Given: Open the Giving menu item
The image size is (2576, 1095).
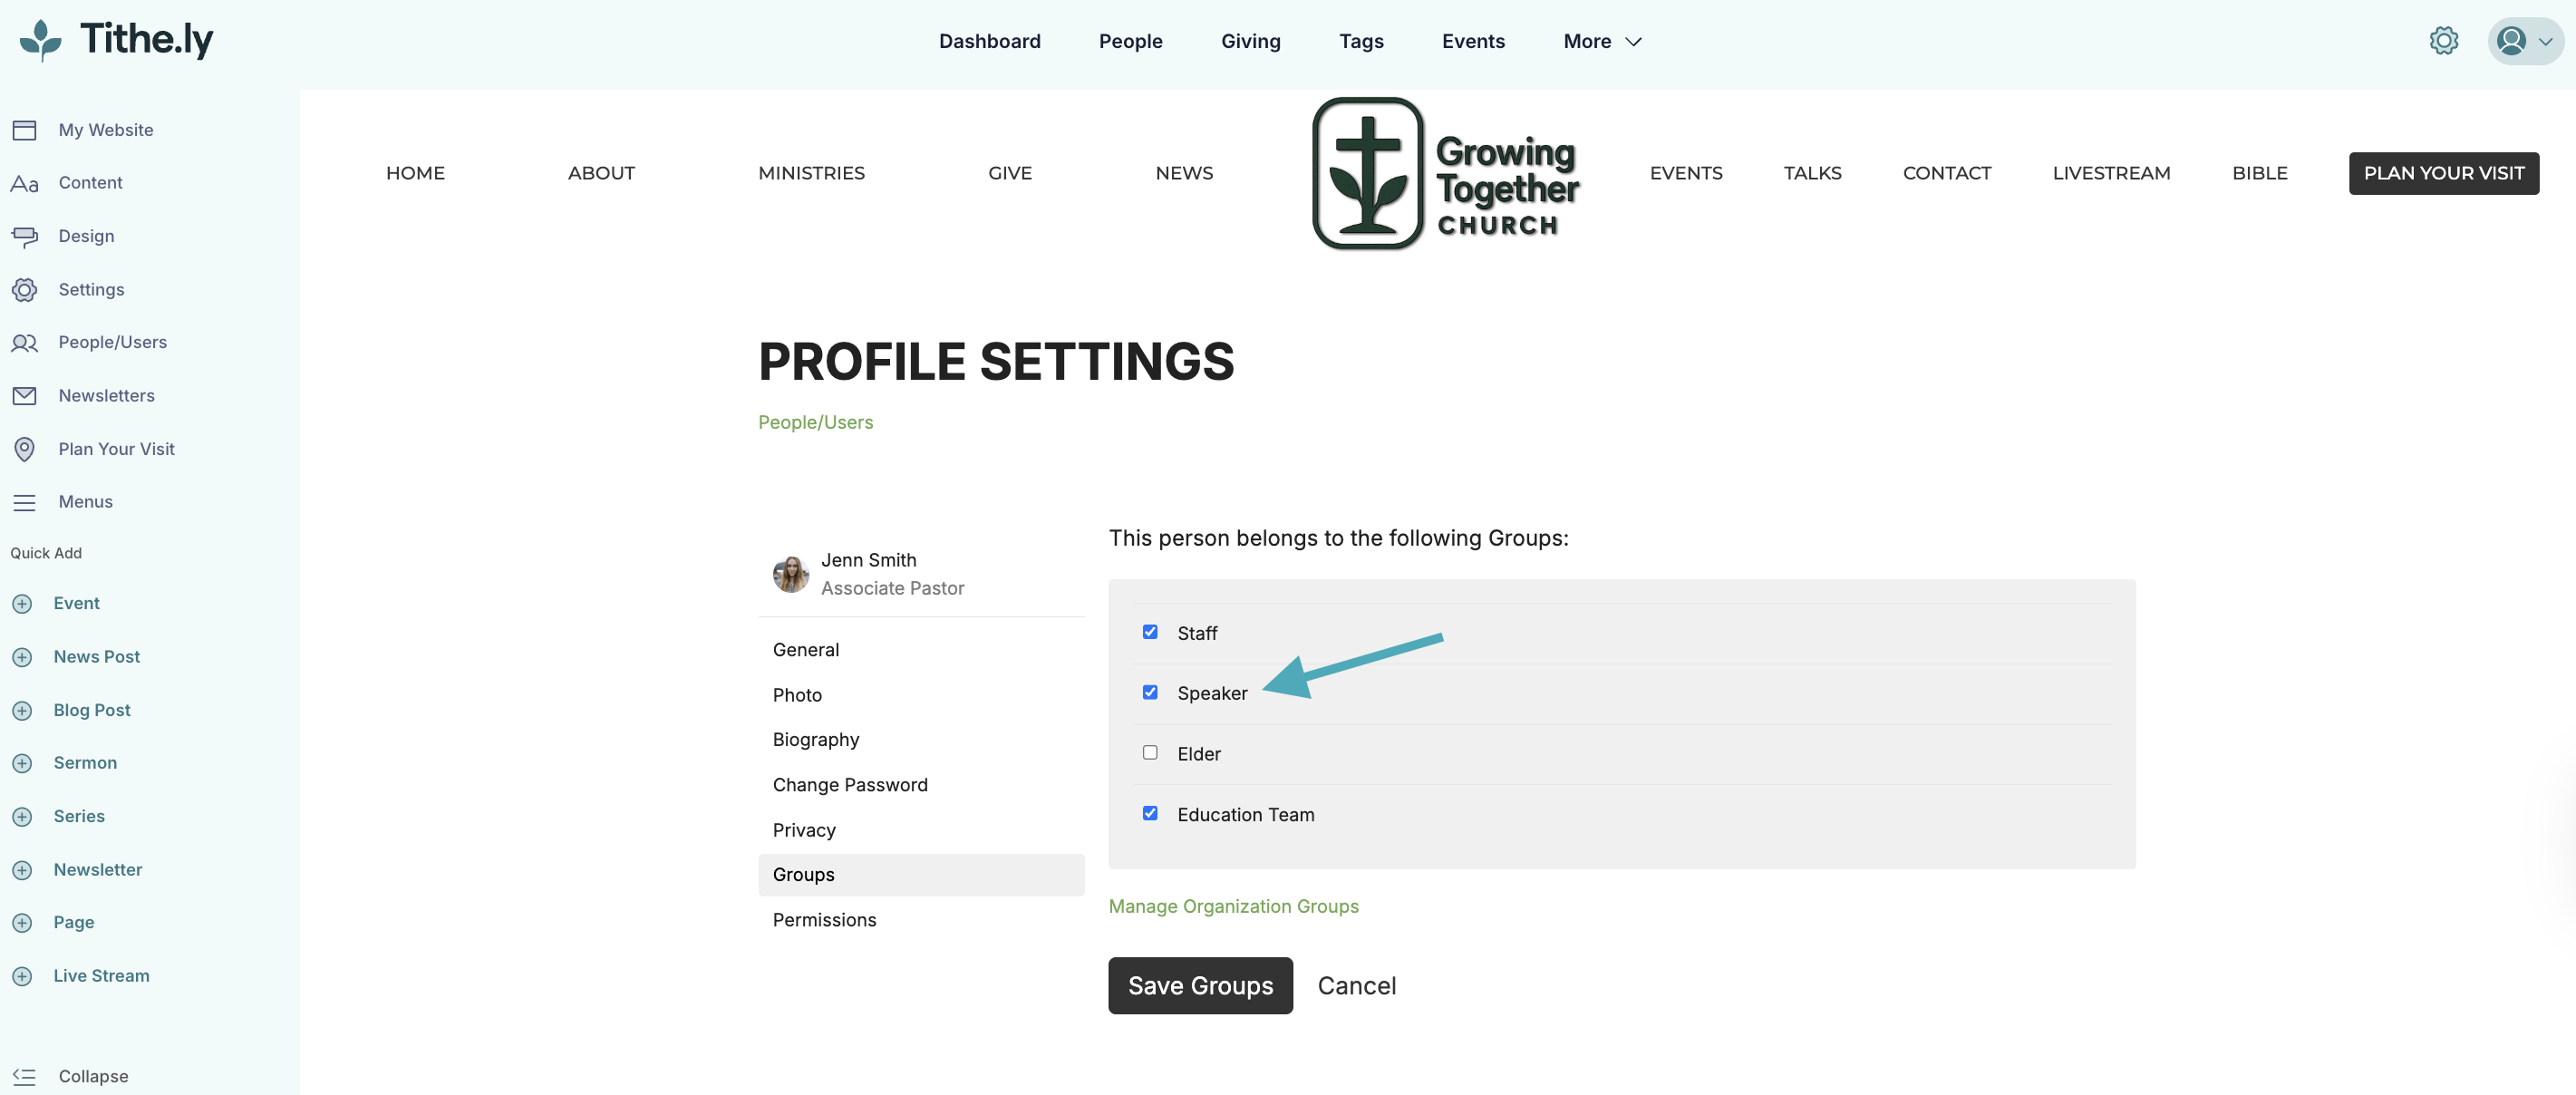Looking at the screenshot, I should point(1250,41).
